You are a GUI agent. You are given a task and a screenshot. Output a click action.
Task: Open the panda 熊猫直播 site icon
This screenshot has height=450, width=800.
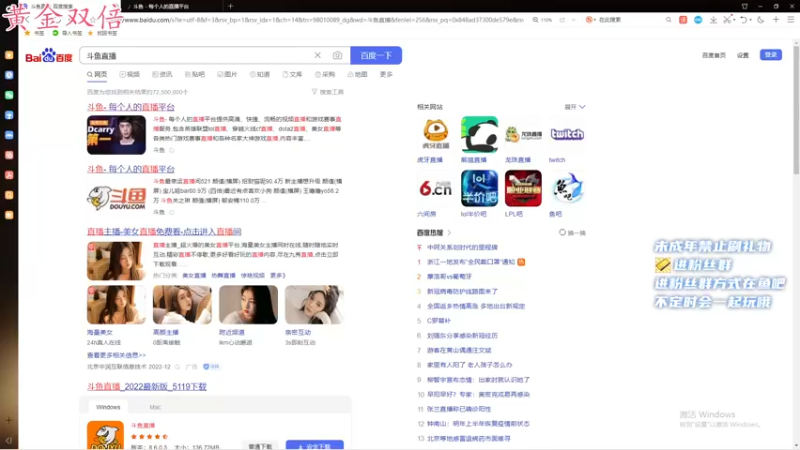pos(479,134)
